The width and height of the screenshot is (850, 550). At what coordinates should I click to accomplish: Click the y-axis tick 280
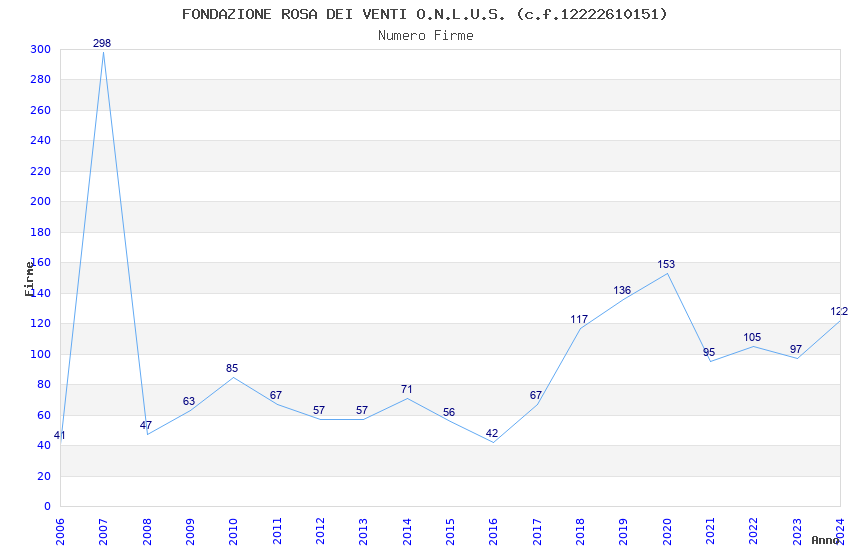tap(41, 80)
